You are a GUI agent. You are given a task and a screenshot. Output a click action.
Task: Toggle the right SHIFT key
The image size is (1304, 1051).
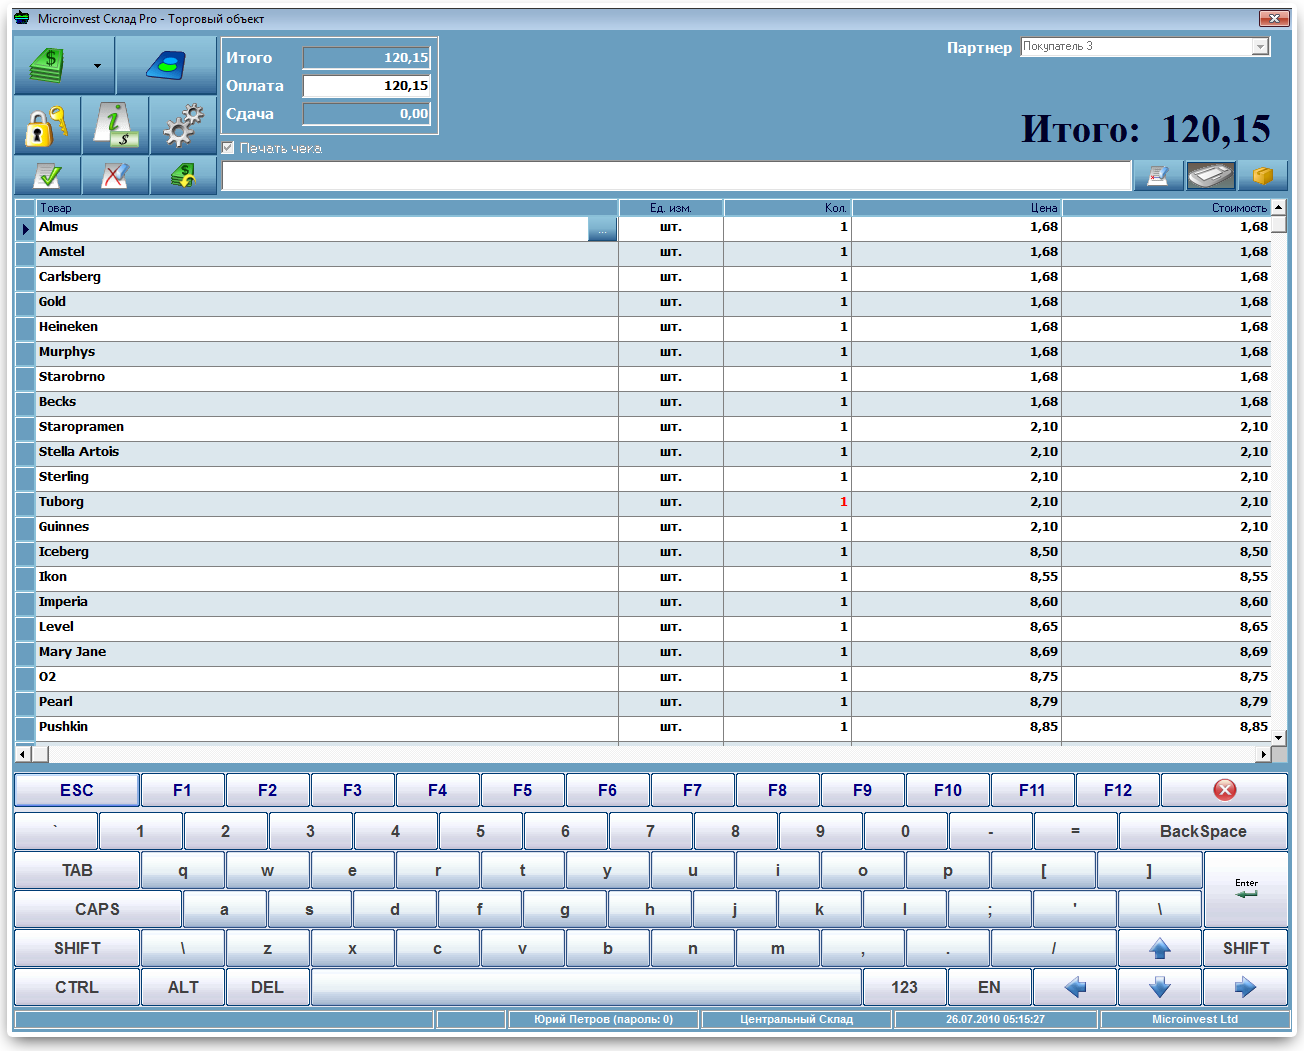click(x=1246, y=948)
